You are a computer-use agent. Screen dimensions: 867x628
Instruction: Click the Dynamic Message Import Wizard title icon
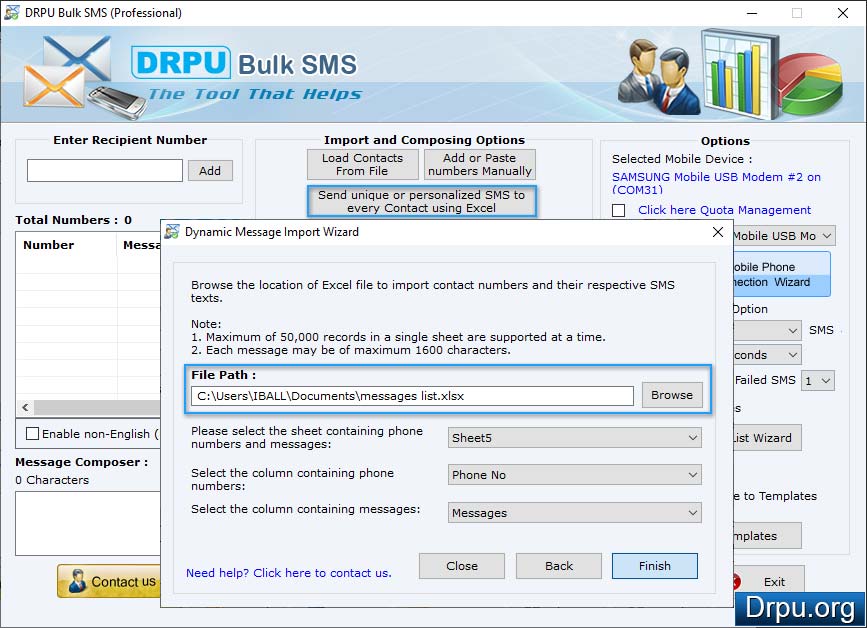pos(172,232)
